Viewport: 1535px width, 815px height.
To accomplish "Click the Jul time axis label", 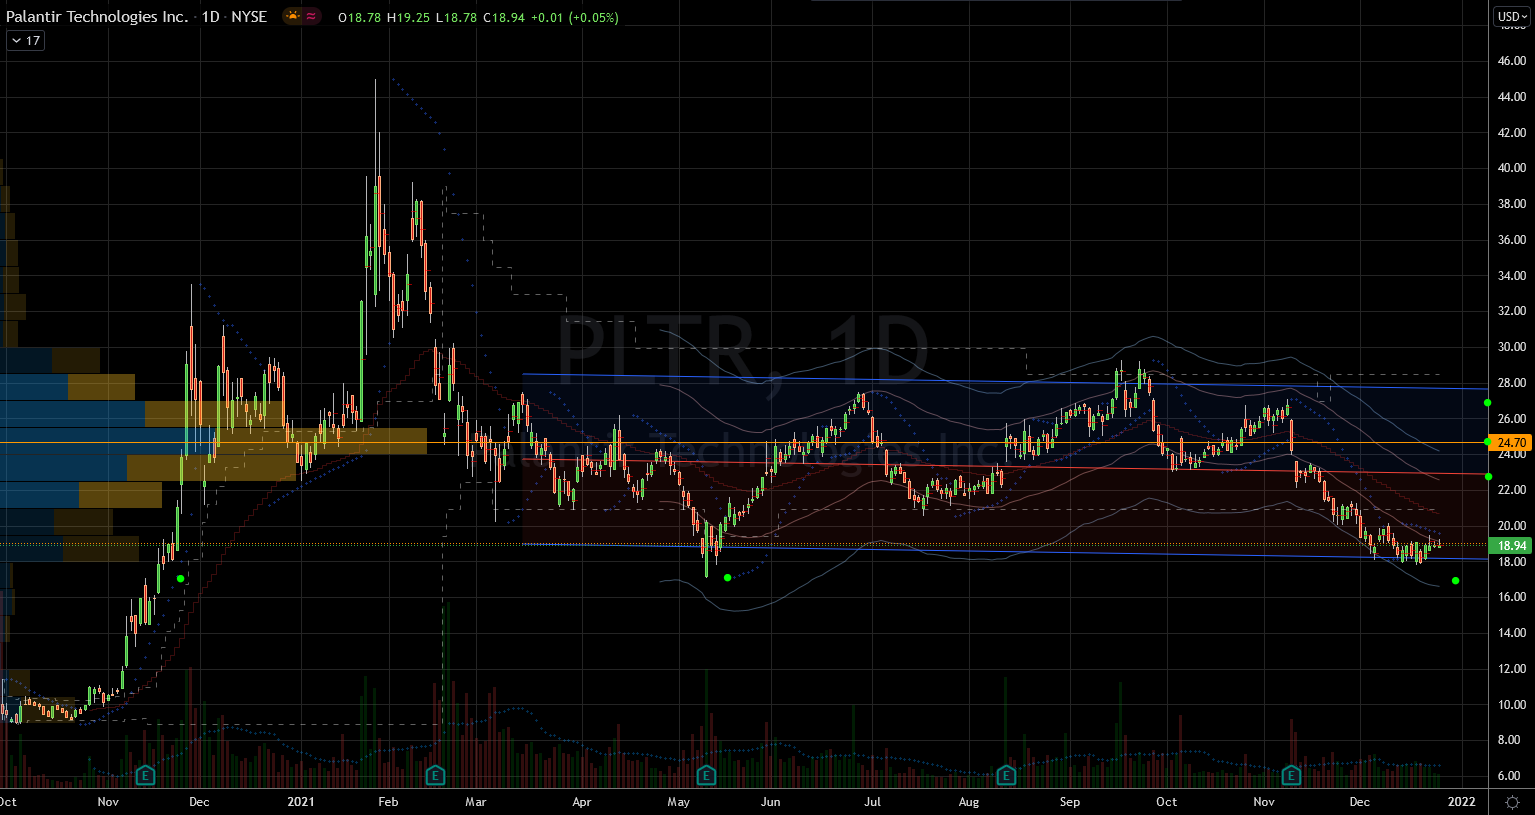I will coord(873,802).
